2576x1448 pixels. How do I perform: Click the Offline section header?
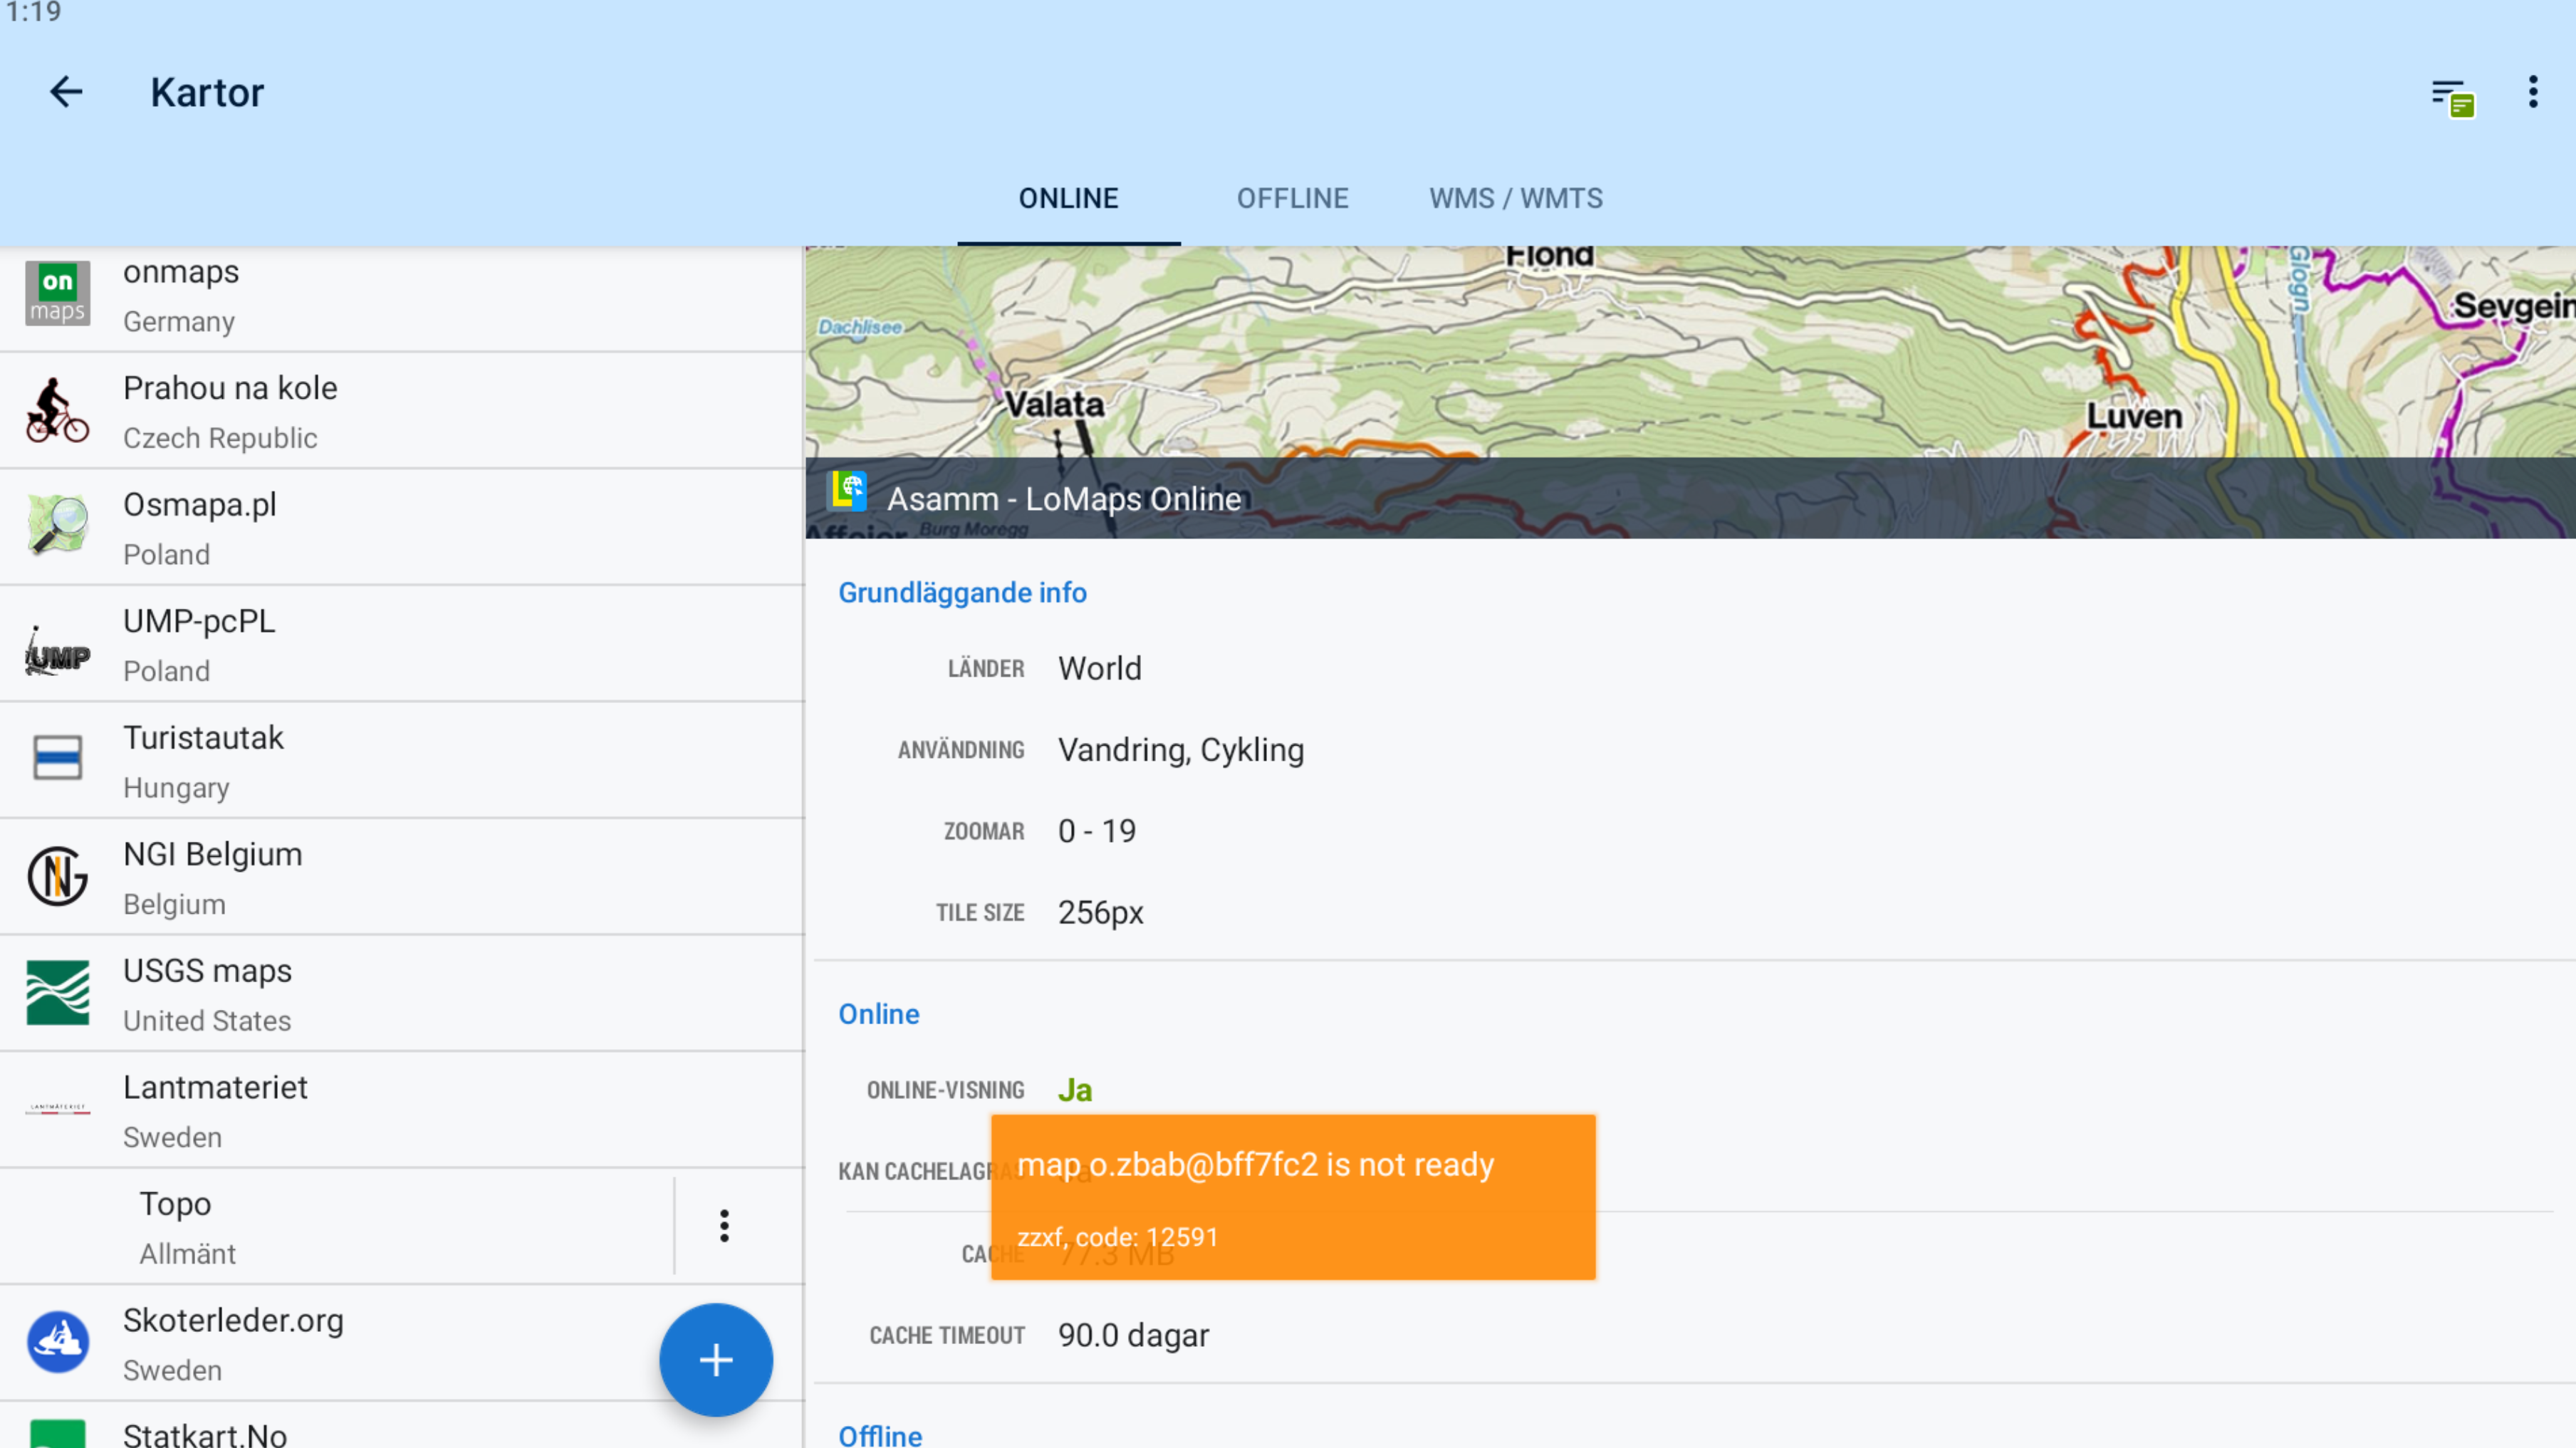(x=880, y=1436)
